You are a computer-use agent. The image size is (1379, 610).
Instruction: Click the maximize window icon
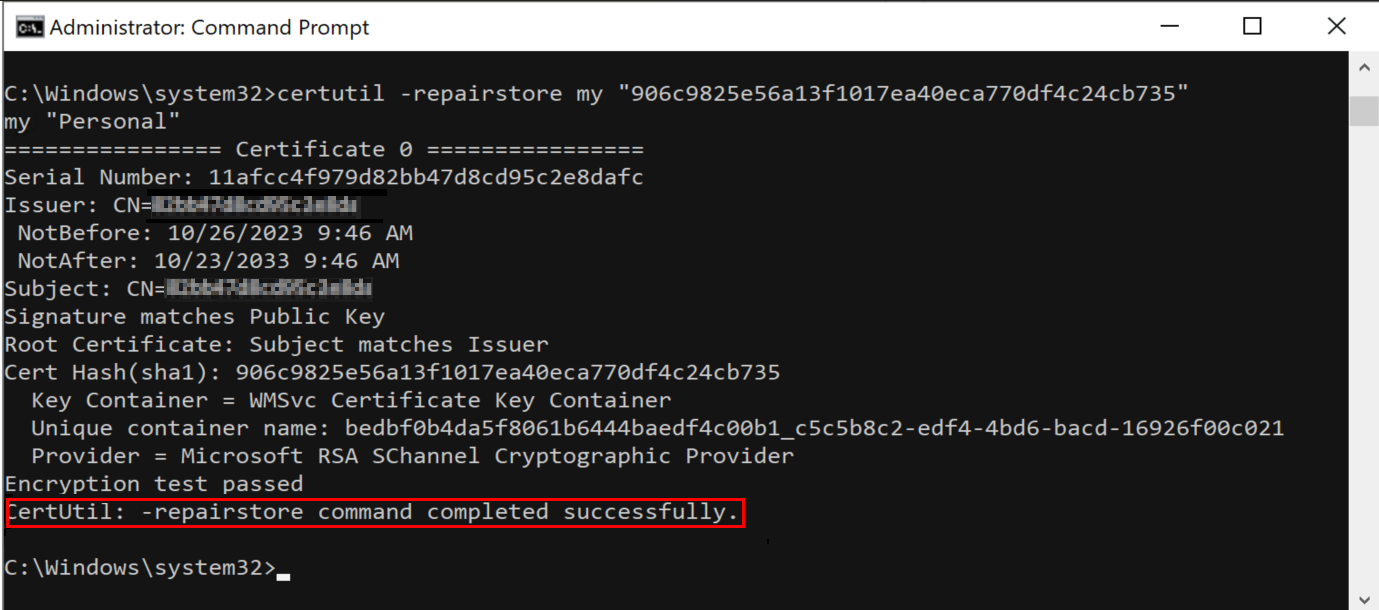pos(1251,26)
